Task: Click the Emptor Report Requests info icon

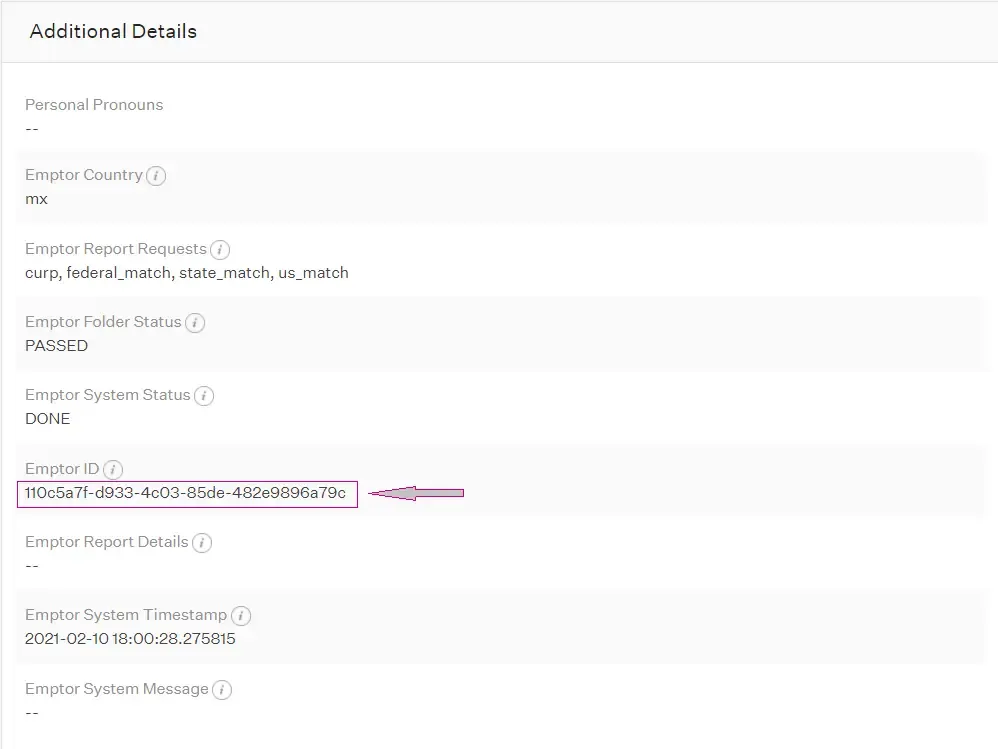Action: (x=219, y=249)
